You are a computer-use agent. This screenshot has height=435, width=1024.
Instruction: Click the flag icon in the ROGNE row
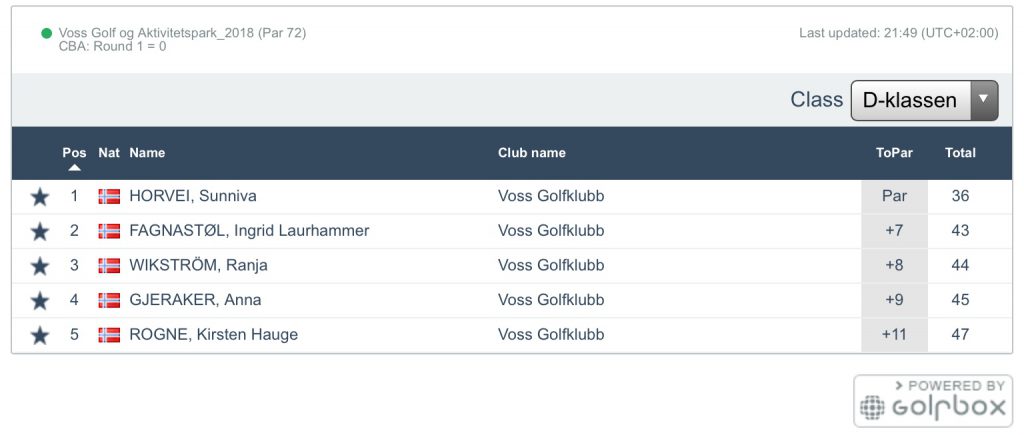click(x=109, y=334)
